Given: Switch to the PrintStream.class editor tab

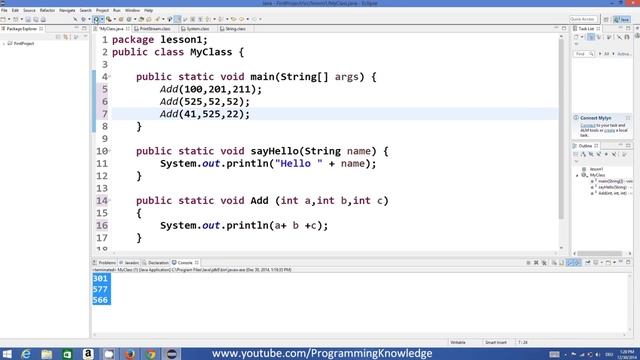Looking at the screenshot, I should (155, 29).
